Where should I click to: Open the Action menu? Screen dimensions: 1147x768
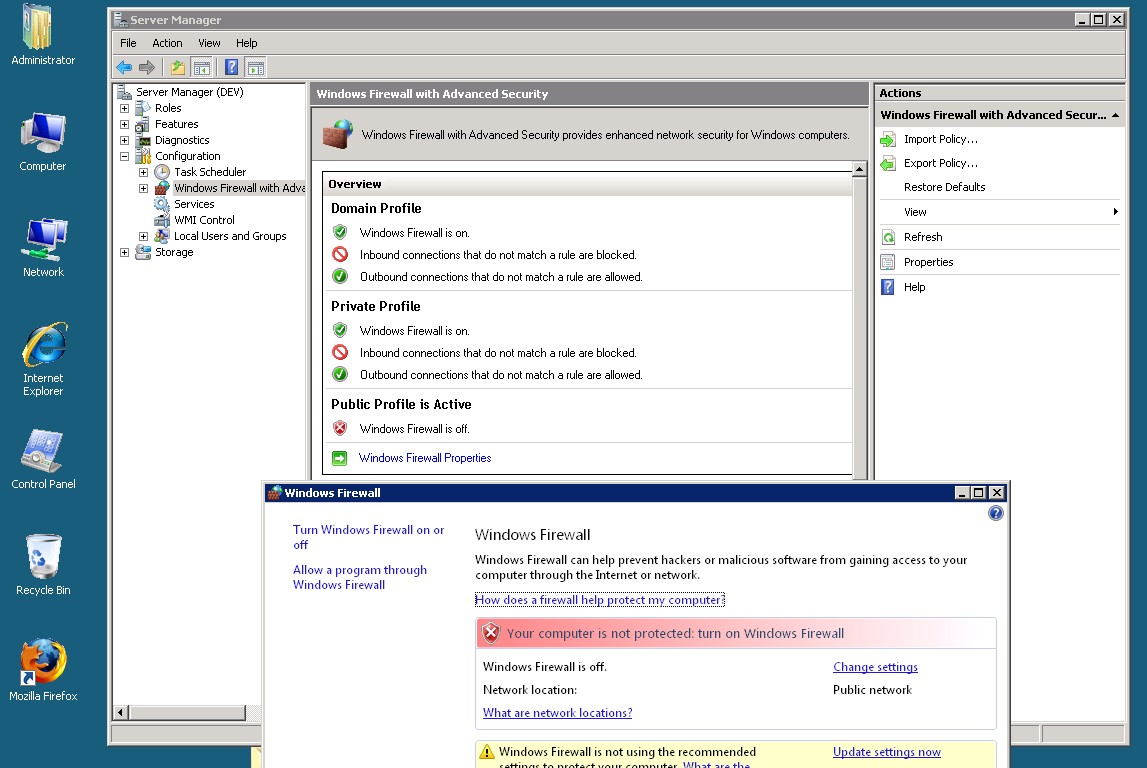tap(166, 43)
